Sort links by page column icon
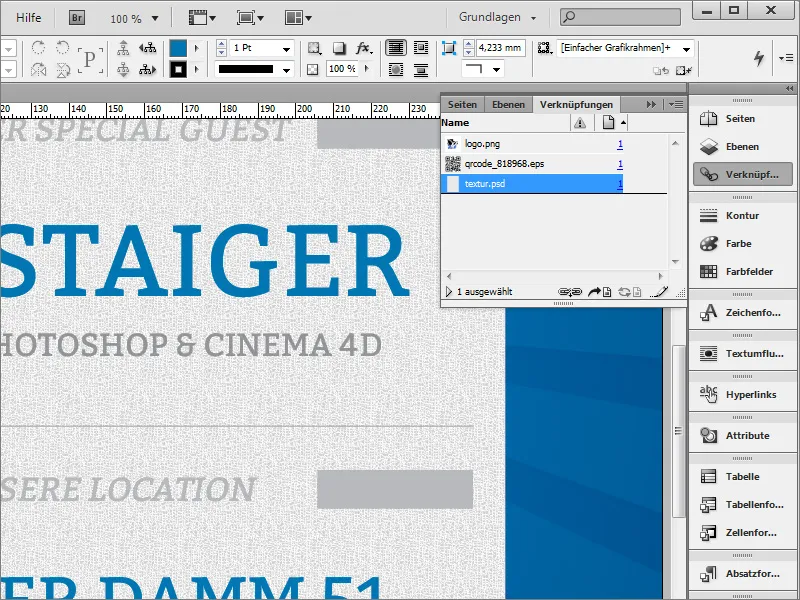The height and width of the screenshot is (600, 800). coord(608,123)
